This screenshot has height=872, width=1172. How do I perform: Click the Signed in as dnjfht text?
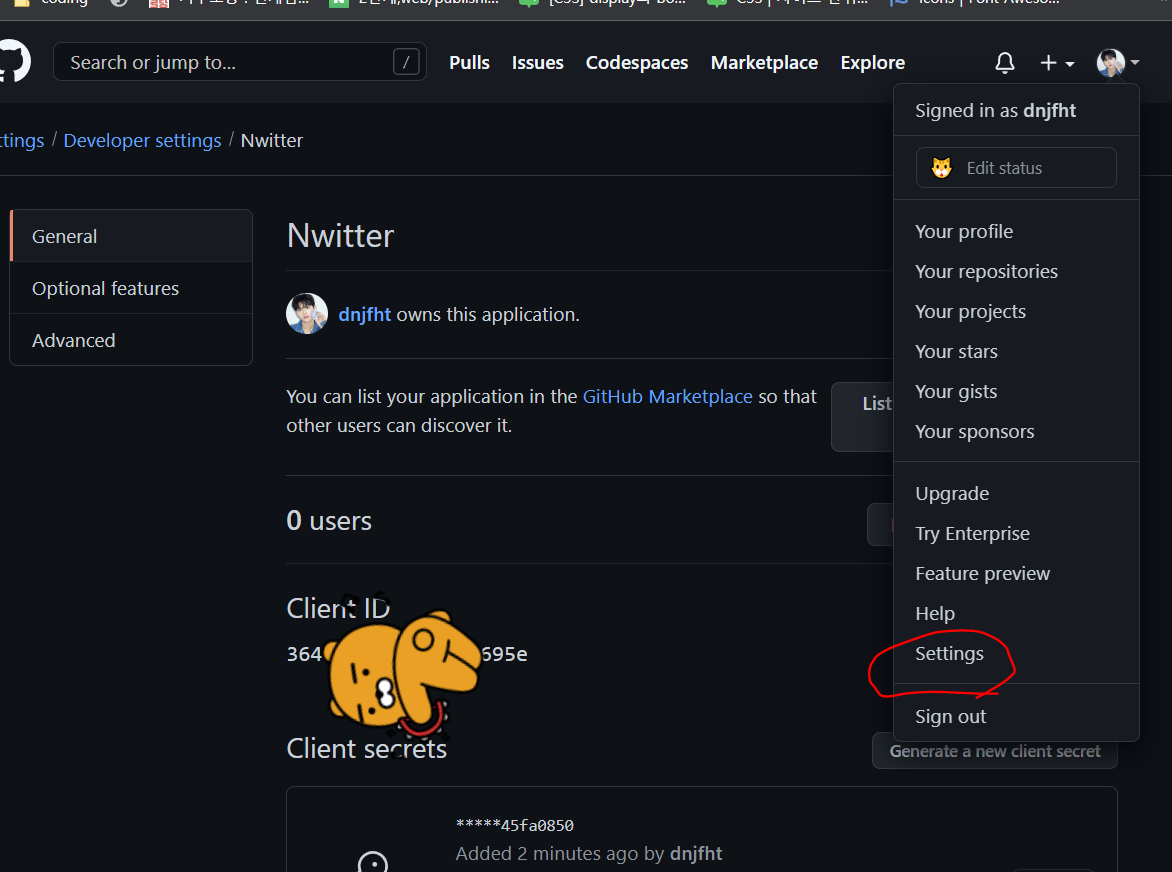point(996,111)
